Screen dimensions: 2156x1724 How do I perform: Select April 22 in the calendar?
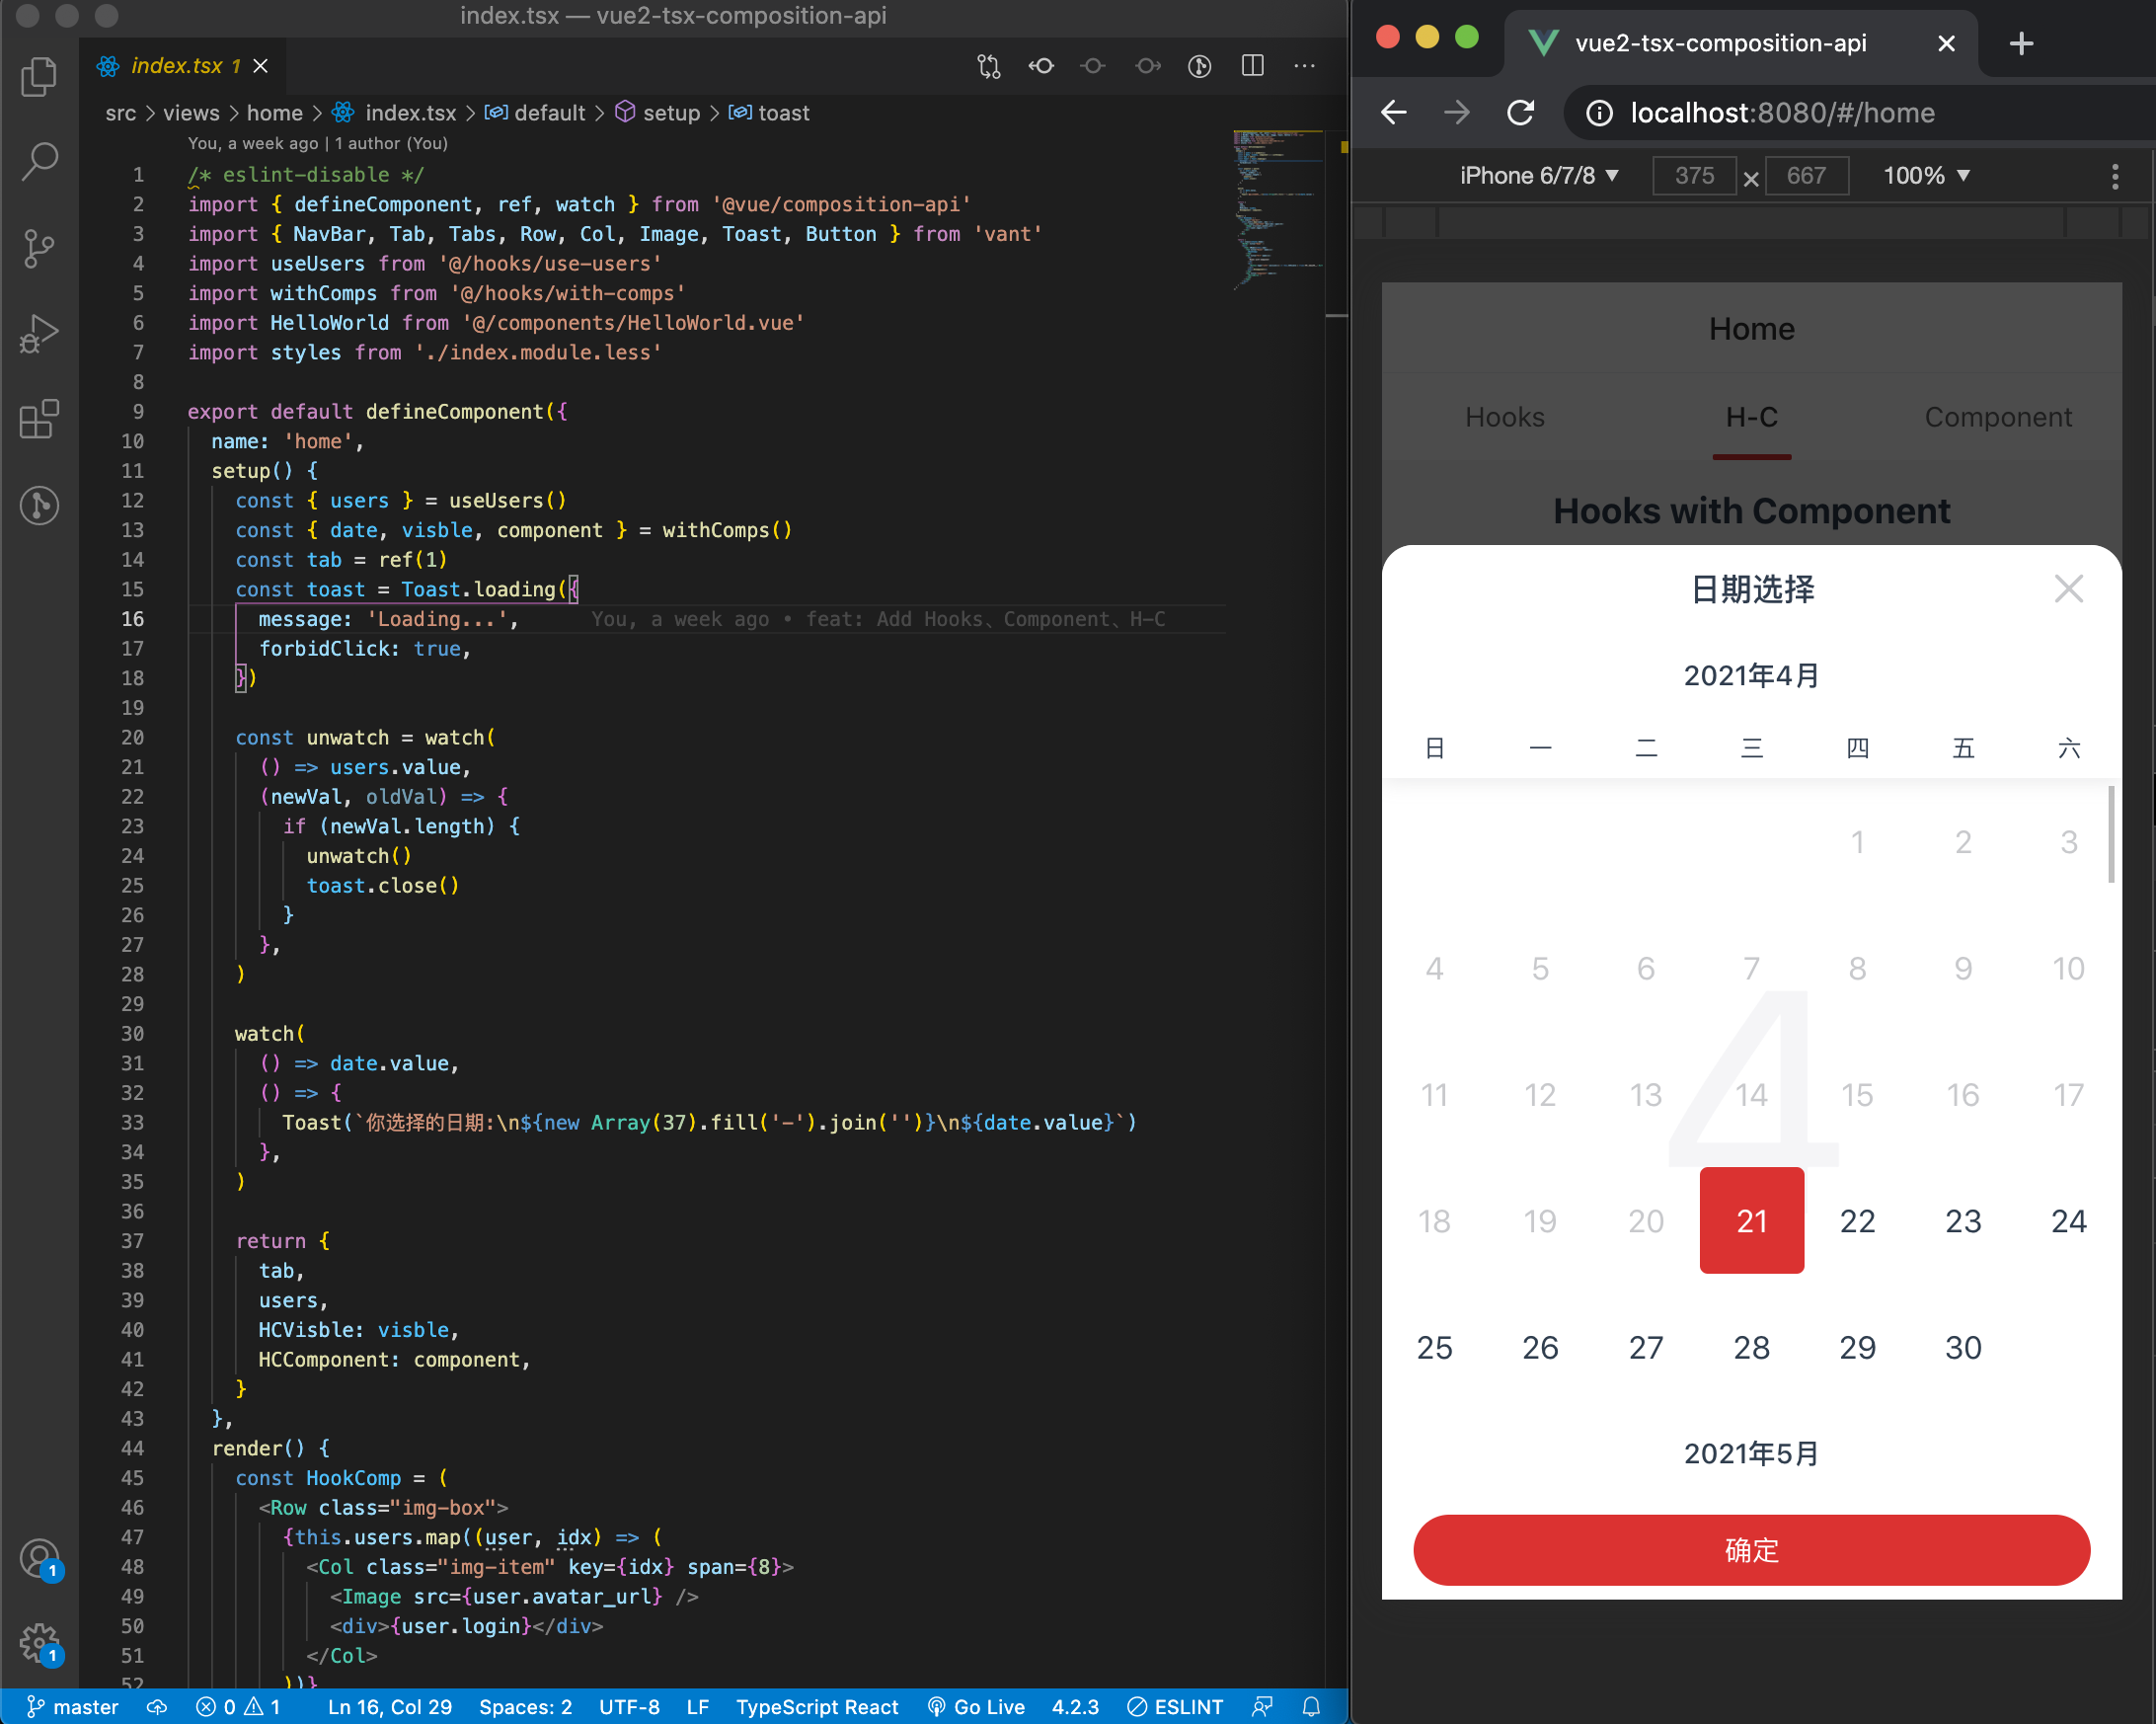tap(1857, 1220)
